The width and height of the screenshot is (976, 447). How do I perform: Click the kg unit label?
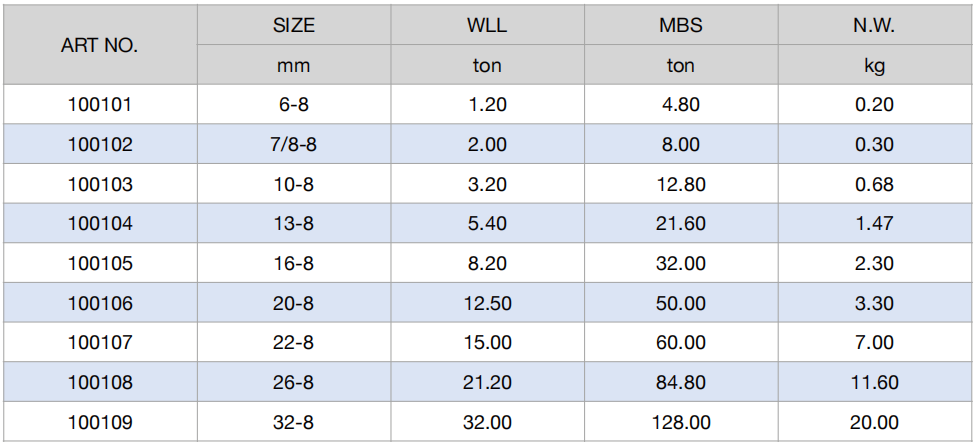[874, 67]
